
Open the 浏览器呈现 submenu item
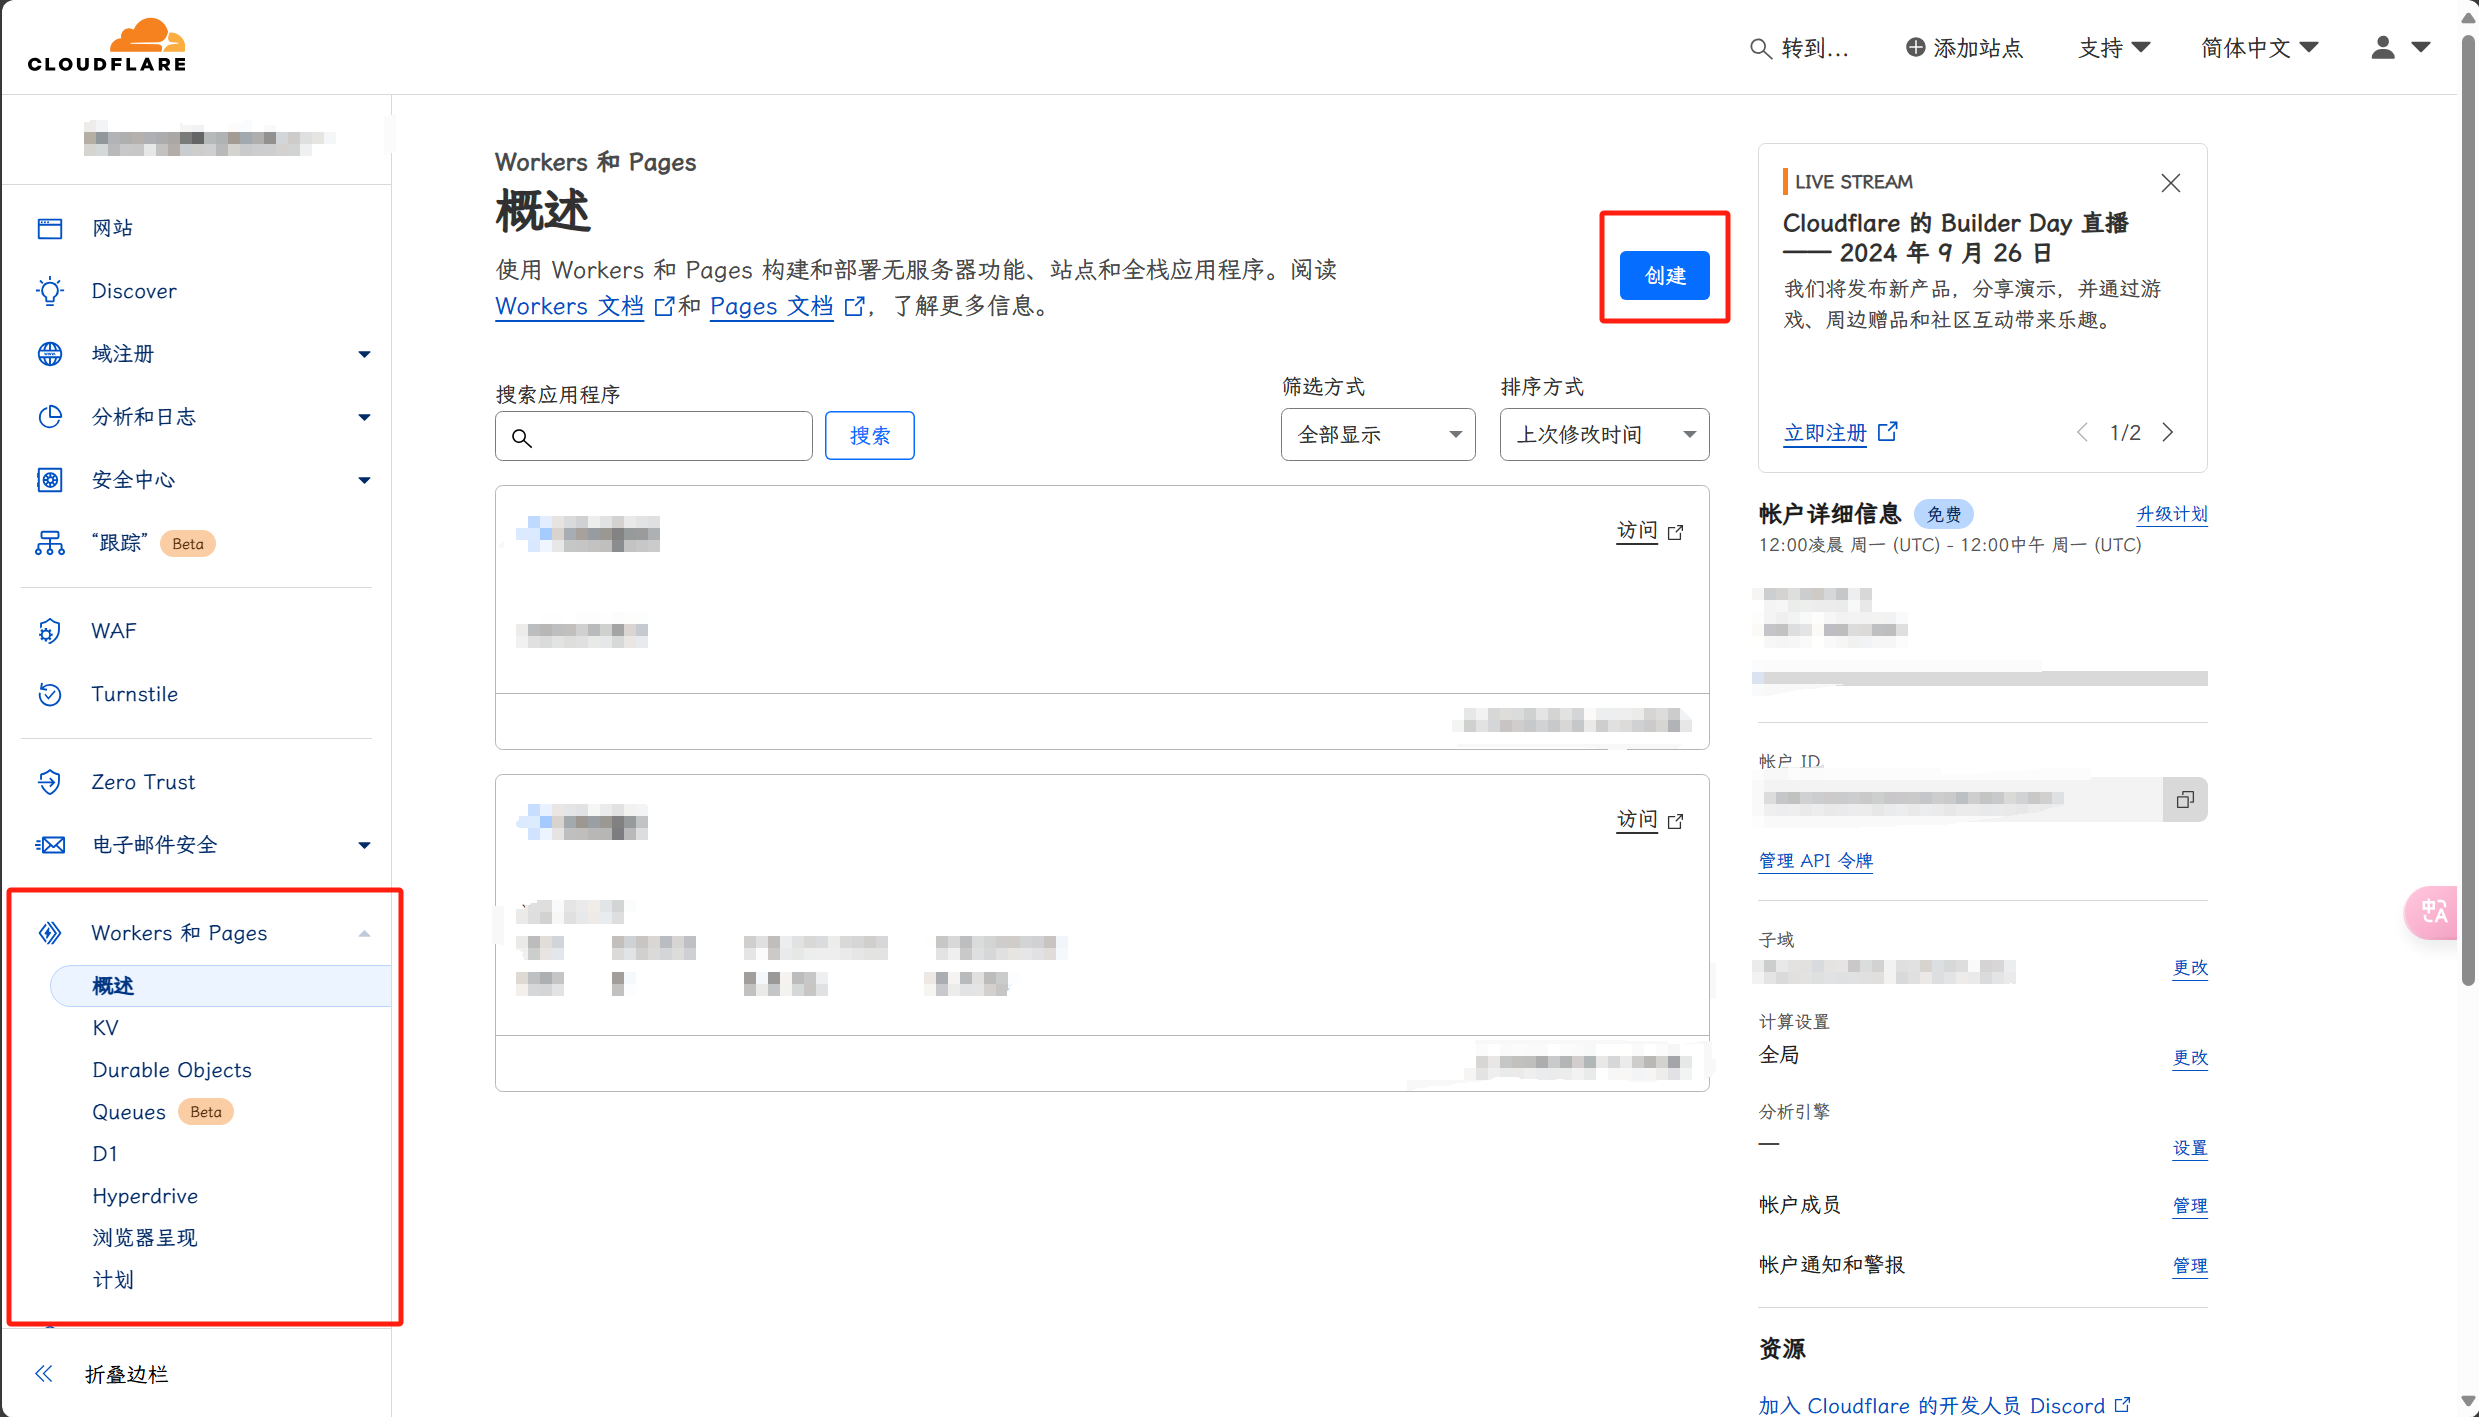[x=145, y=1238]
